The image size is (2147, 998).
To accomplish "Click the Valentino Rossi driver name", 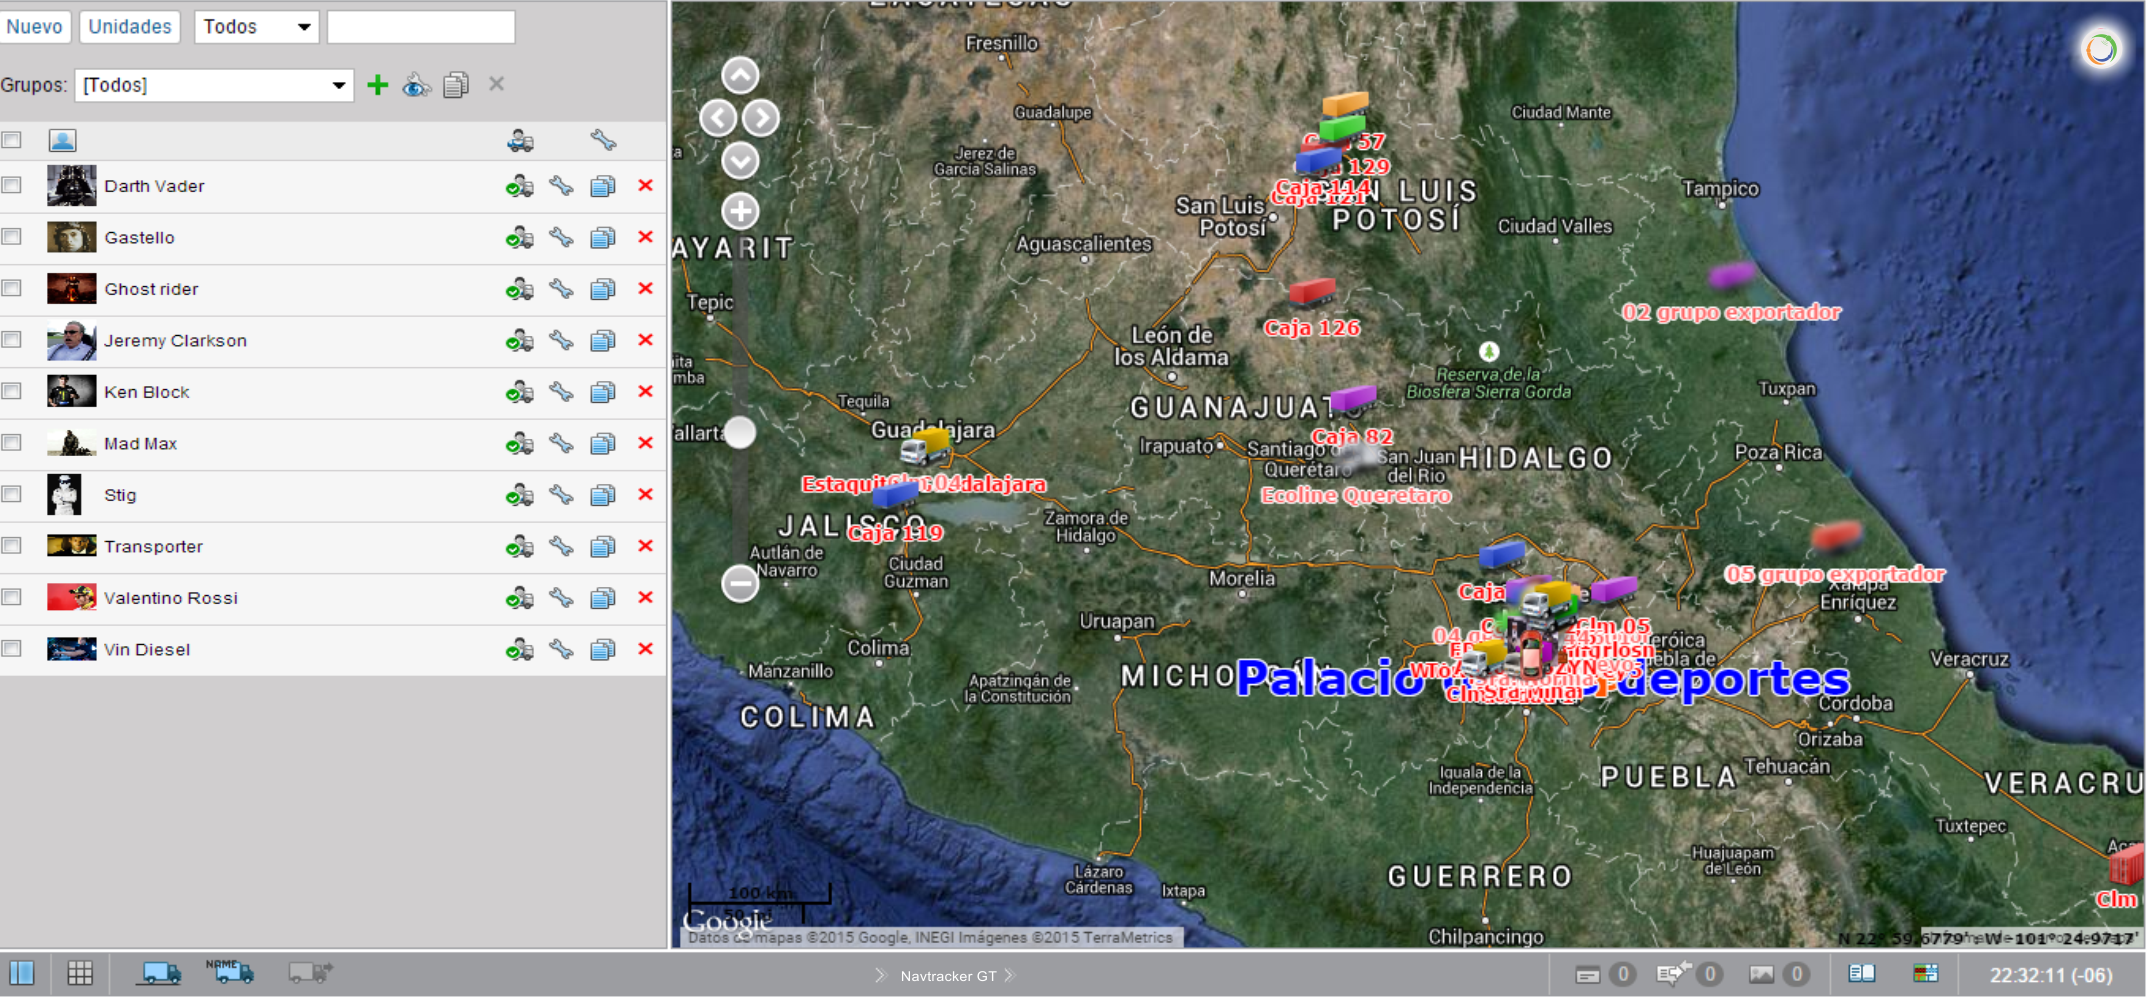I will point(171,598).
